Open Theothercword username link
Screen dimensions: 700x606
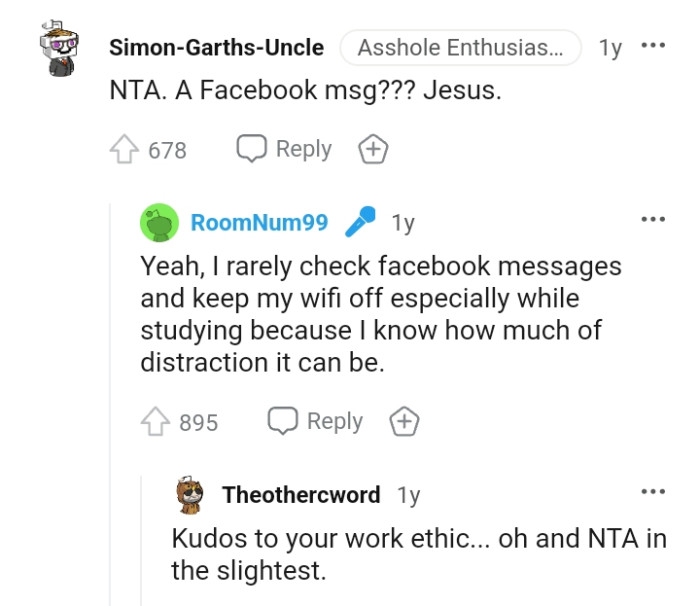click(x=301, y=494)
